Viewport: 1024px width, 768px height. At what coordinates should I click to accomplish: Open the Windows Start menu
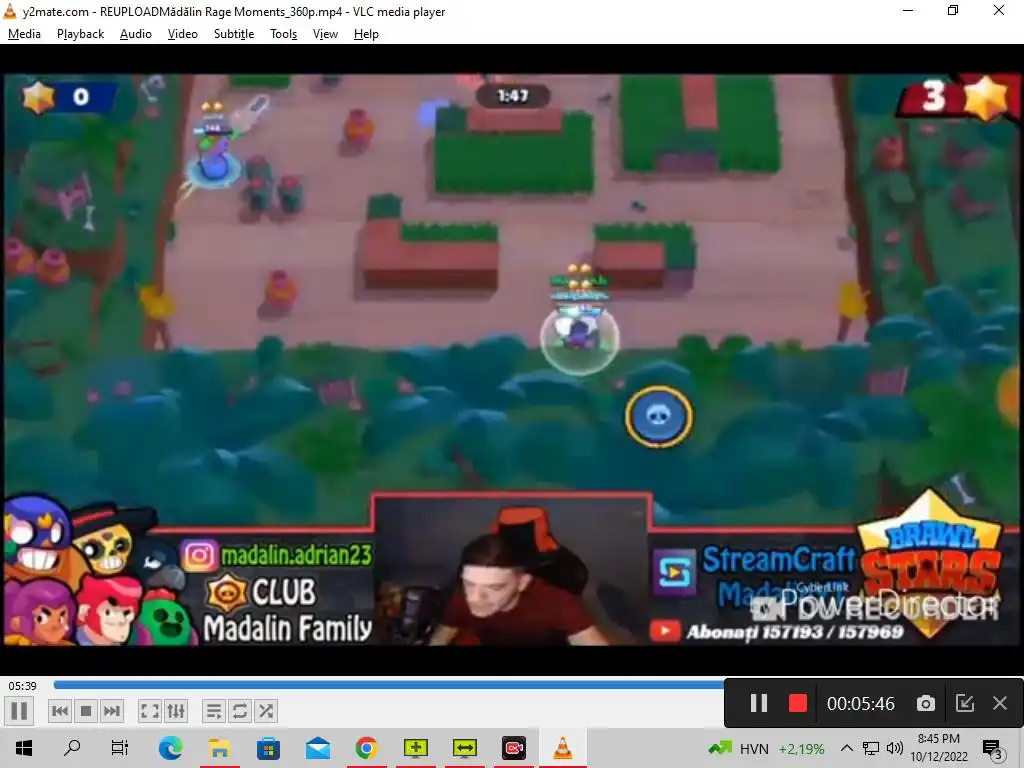tap(24, 748)
